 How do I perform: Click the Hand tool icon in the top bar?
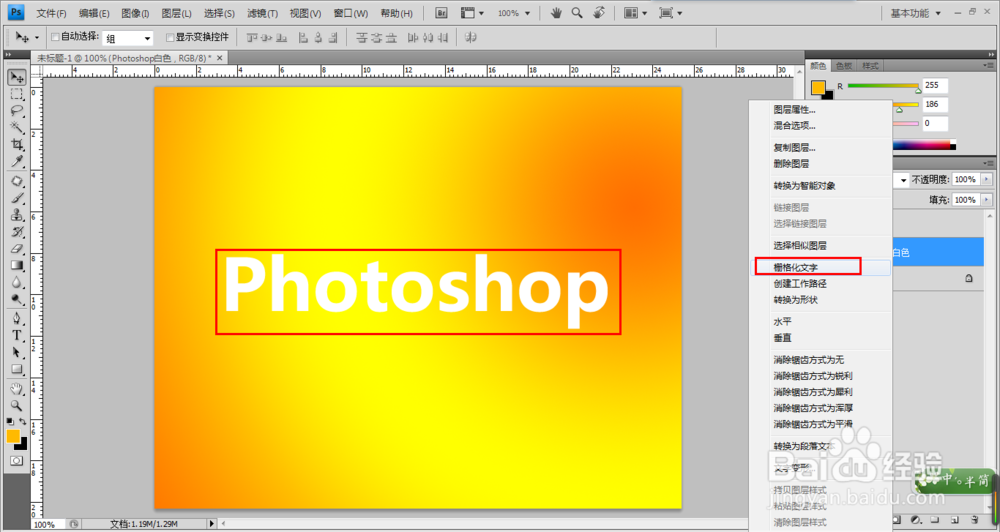556,13
